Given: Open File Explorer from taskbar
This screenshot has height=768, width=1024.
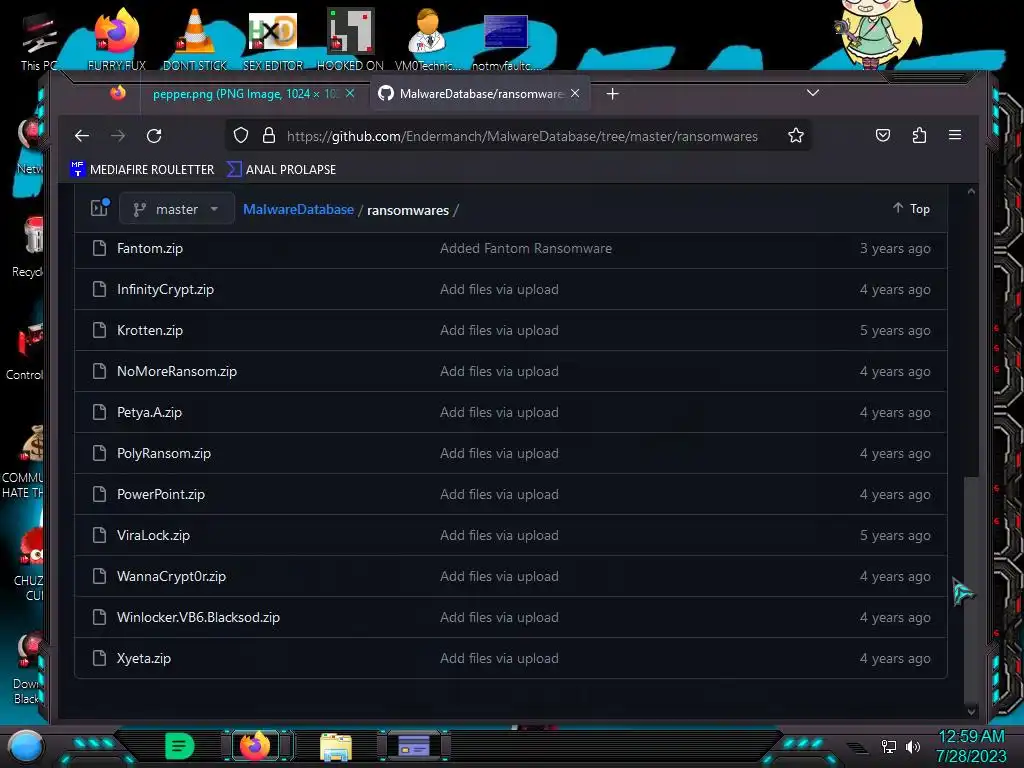Looking at the screenshot, I should coord(336,747).
